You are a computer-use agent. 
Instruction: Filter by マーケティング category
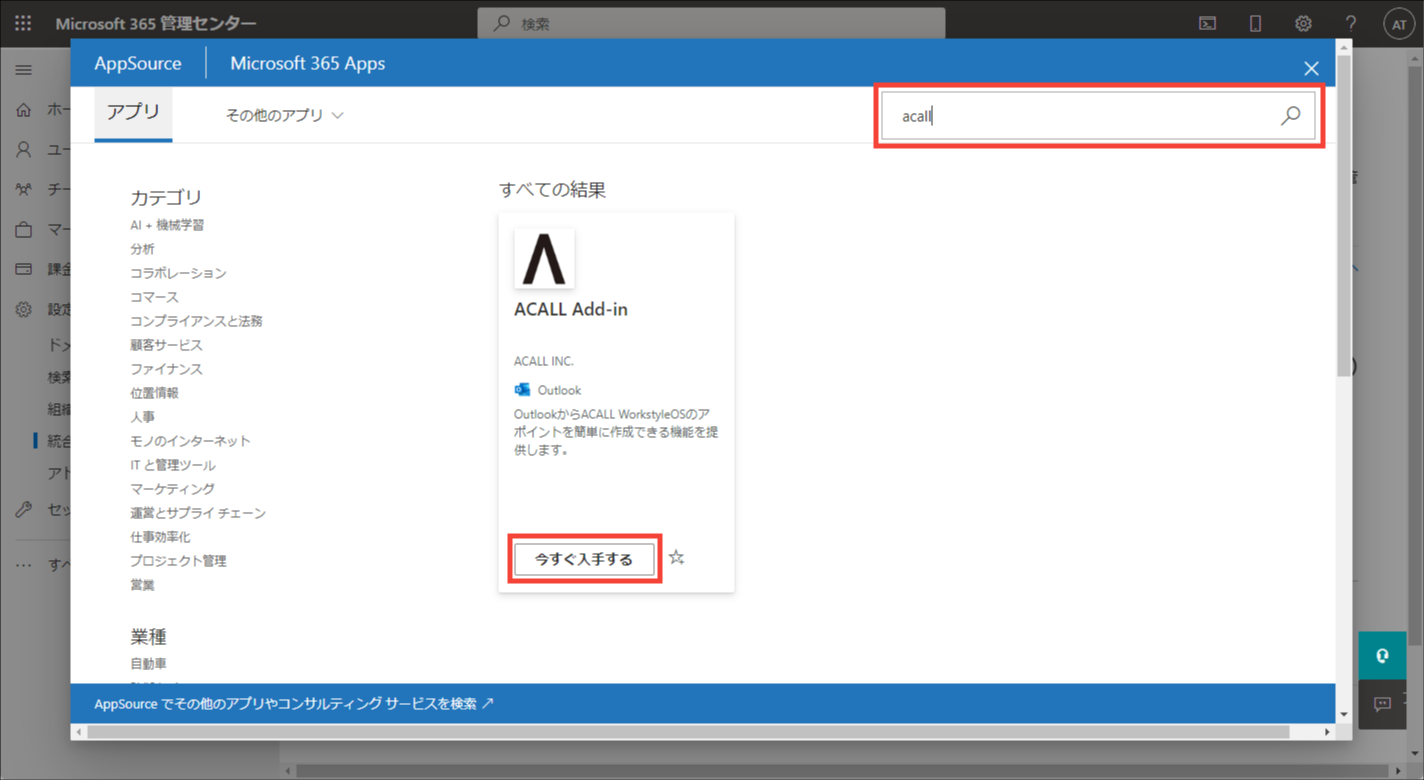click(172, 489)
